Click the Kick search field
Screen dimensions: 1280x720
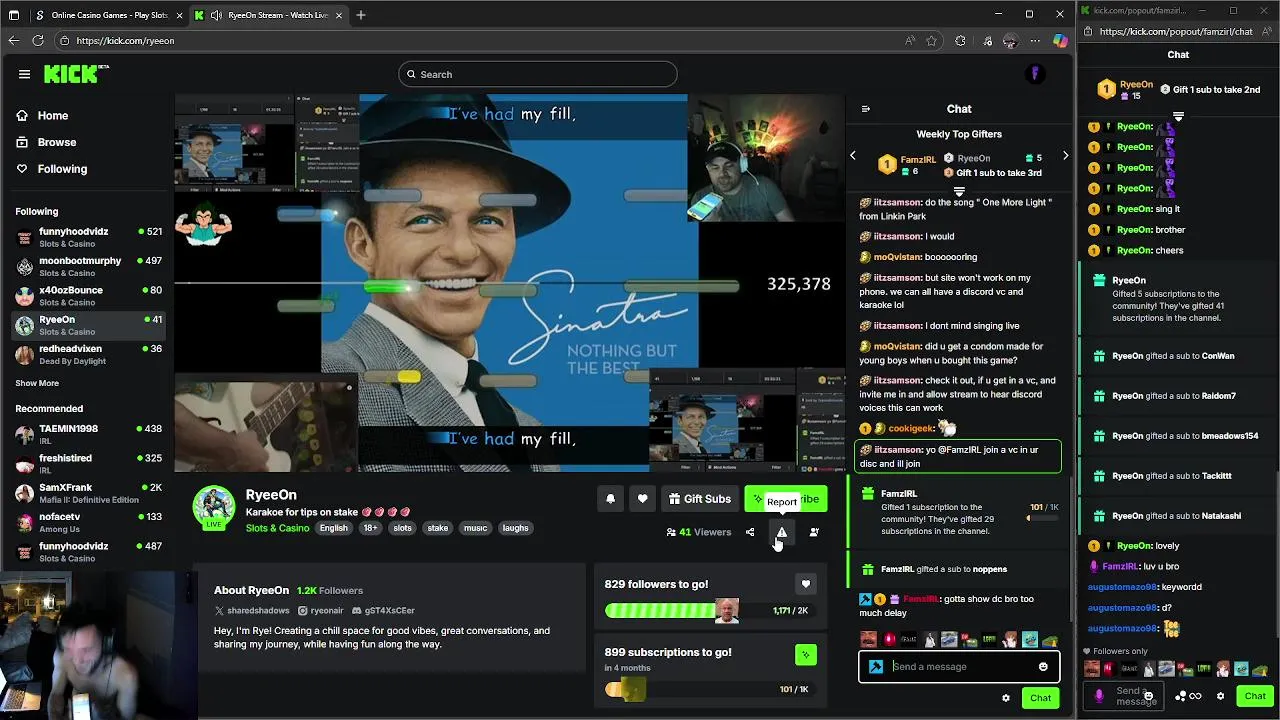(538, 74)
